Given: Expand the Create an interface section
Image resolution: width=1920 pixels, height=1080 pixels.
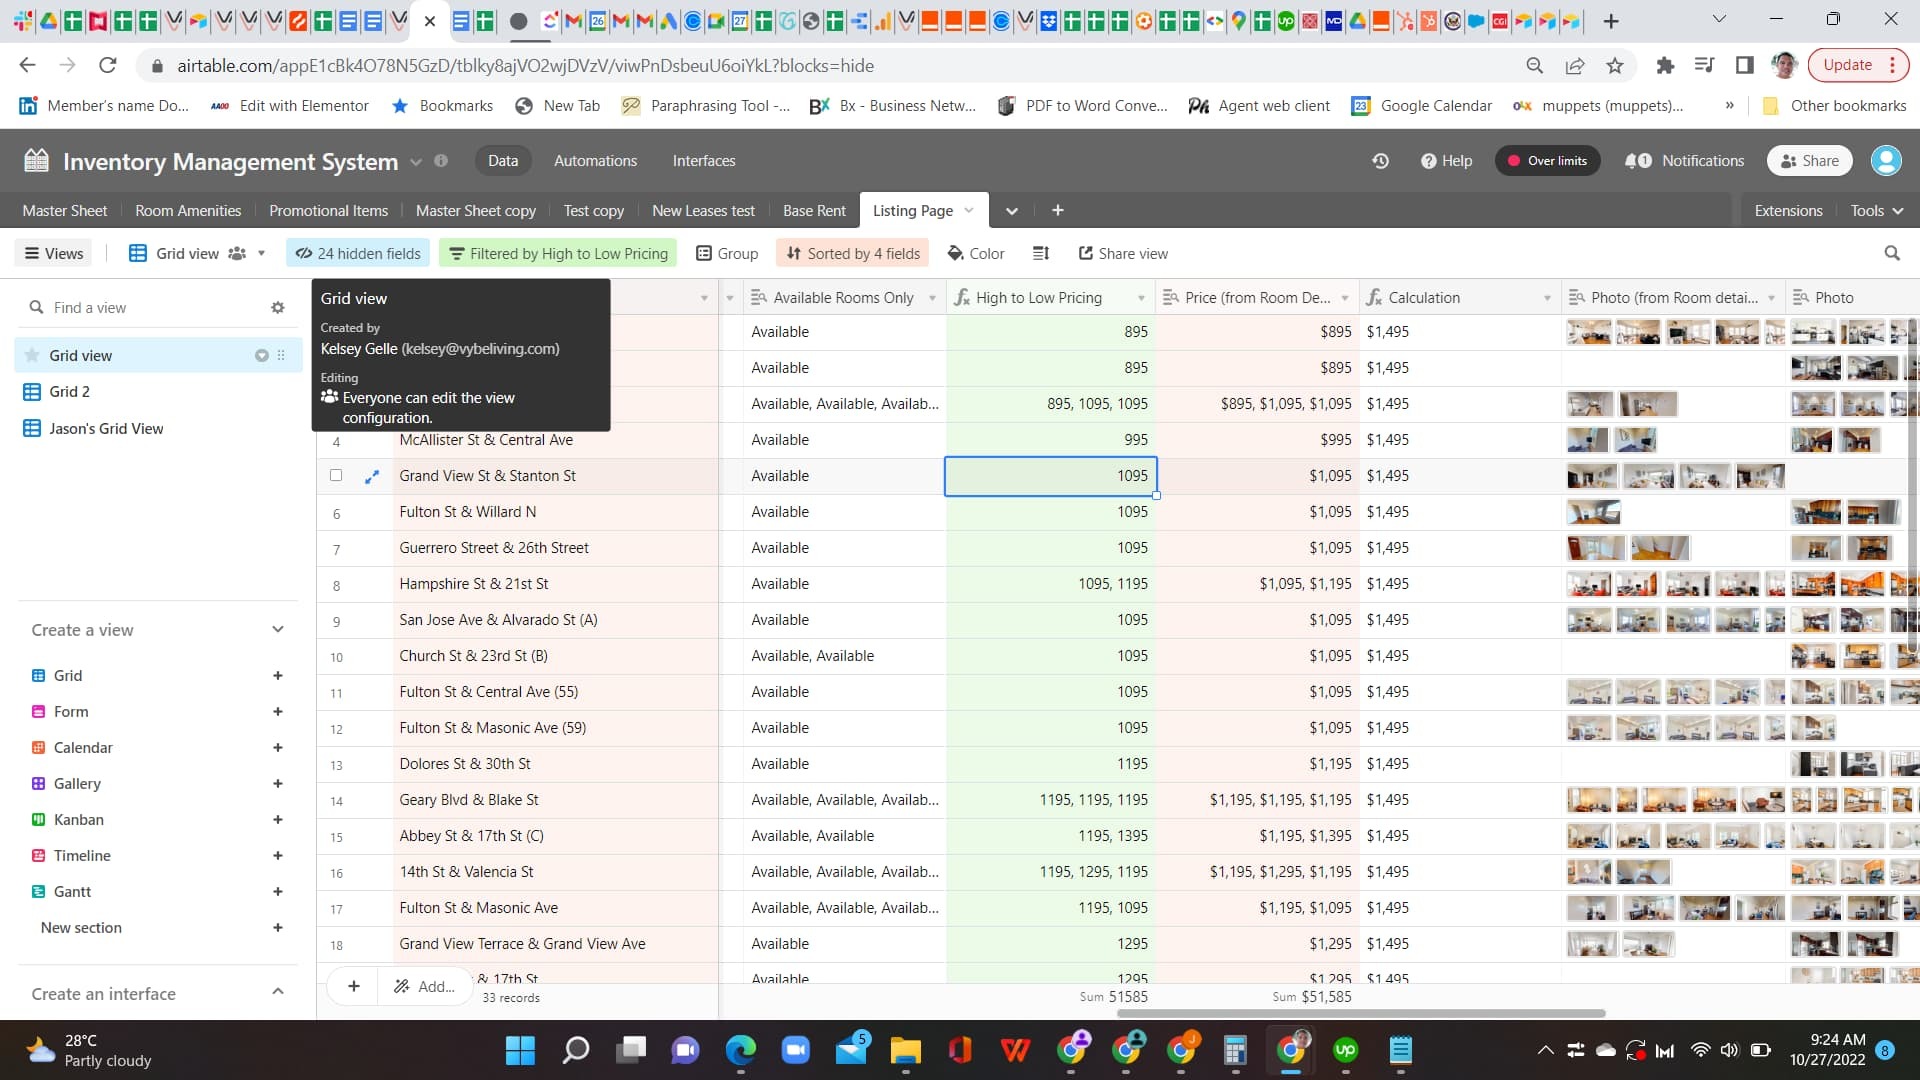Looking at the screenshot, I should click(278, 994).
